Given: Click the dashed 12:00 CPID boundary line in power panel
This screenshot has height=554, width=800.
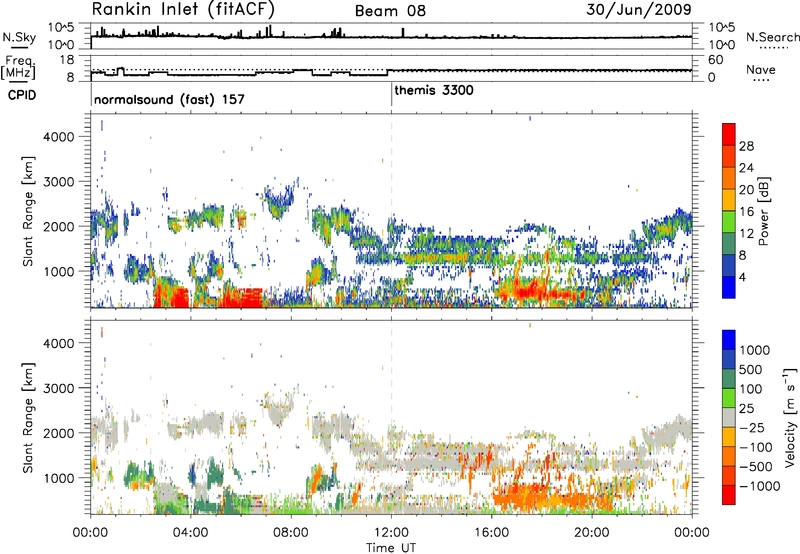Looking at the screenshot, I should [x=391, y=211].
